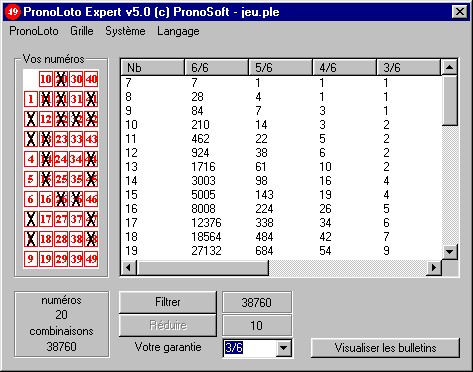473x372 pixels.
Task: Click the vertical scrollbar thumb of table
Action: (x=449, y=100)
